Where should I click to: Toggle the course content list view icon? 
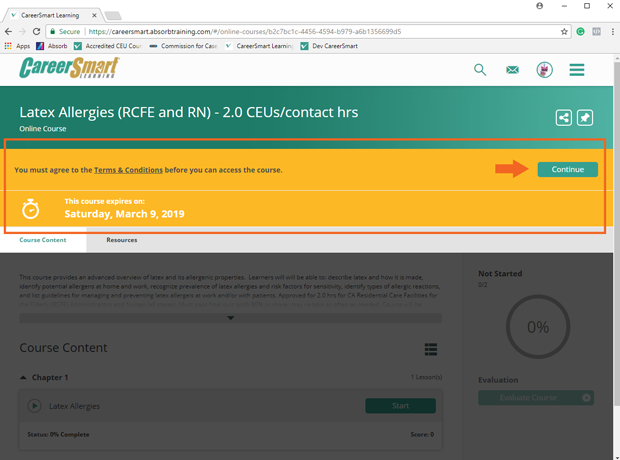point(431,349)
